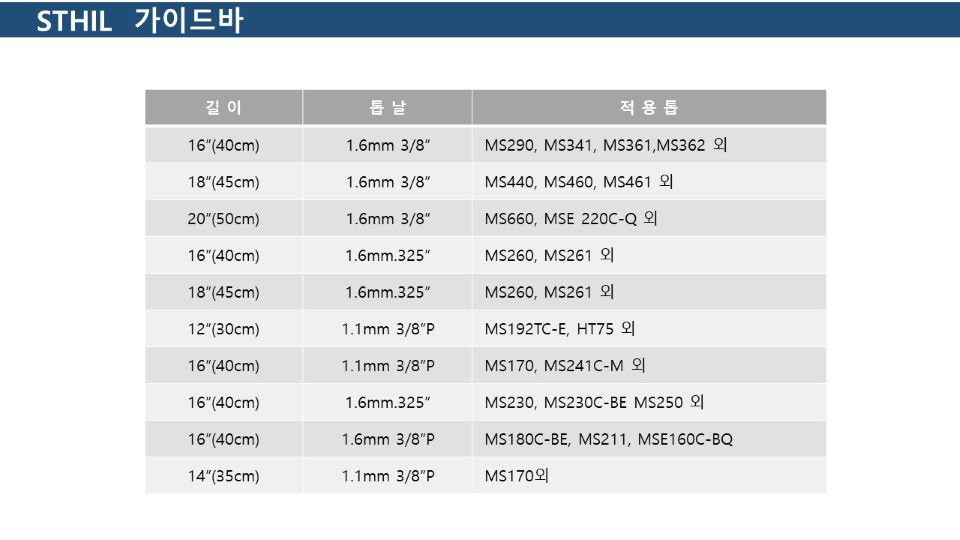Click the MS290, MS341, MS361 cell
The width and height of the screenshot is (960, 540).
[x=605, y=145]
